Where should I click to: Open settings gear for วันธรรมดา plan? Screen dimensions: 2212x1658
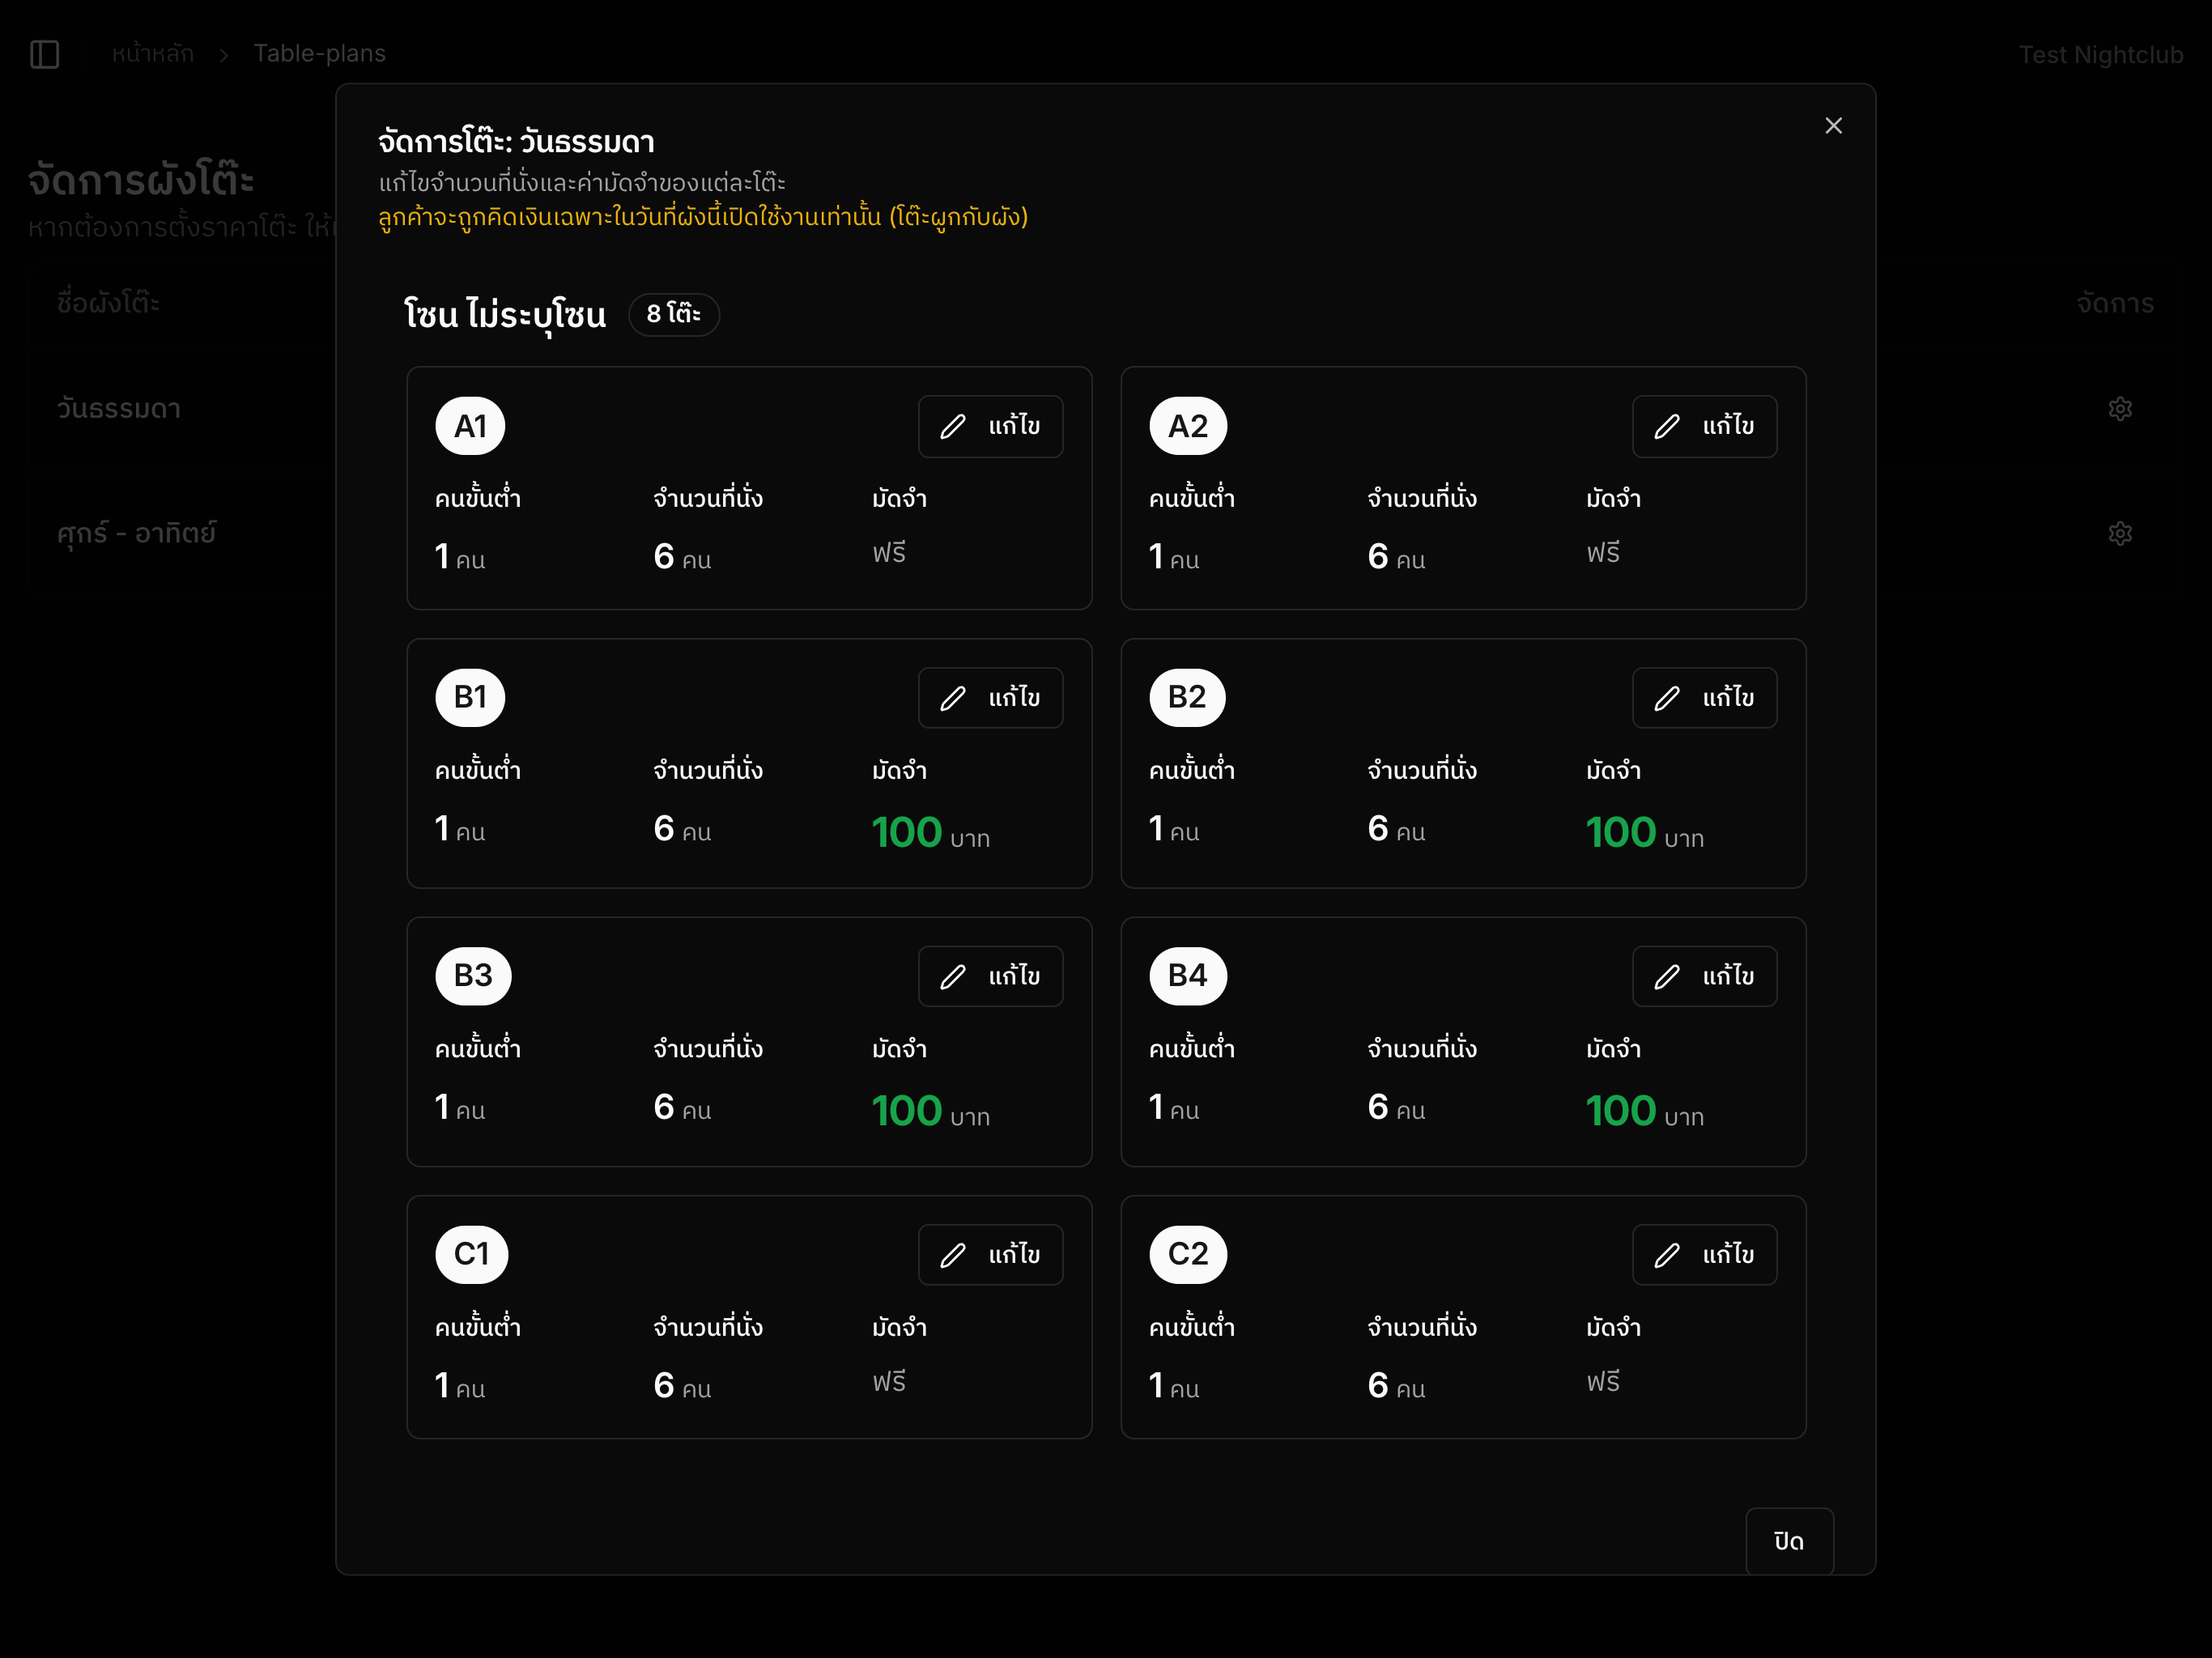pyautogui.click(x=2120, y=409)
